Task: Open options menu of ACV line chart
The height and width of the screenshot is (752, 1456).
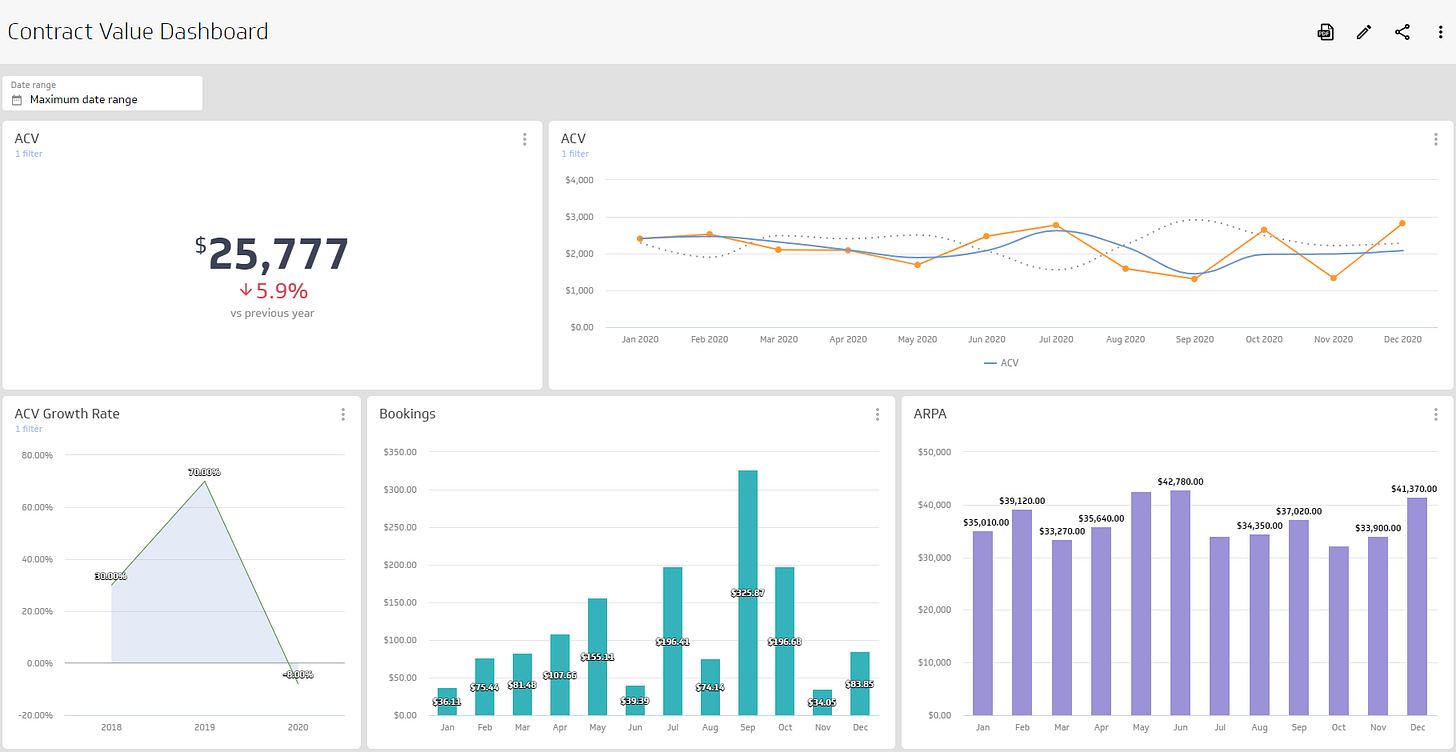Action: 1436,140
